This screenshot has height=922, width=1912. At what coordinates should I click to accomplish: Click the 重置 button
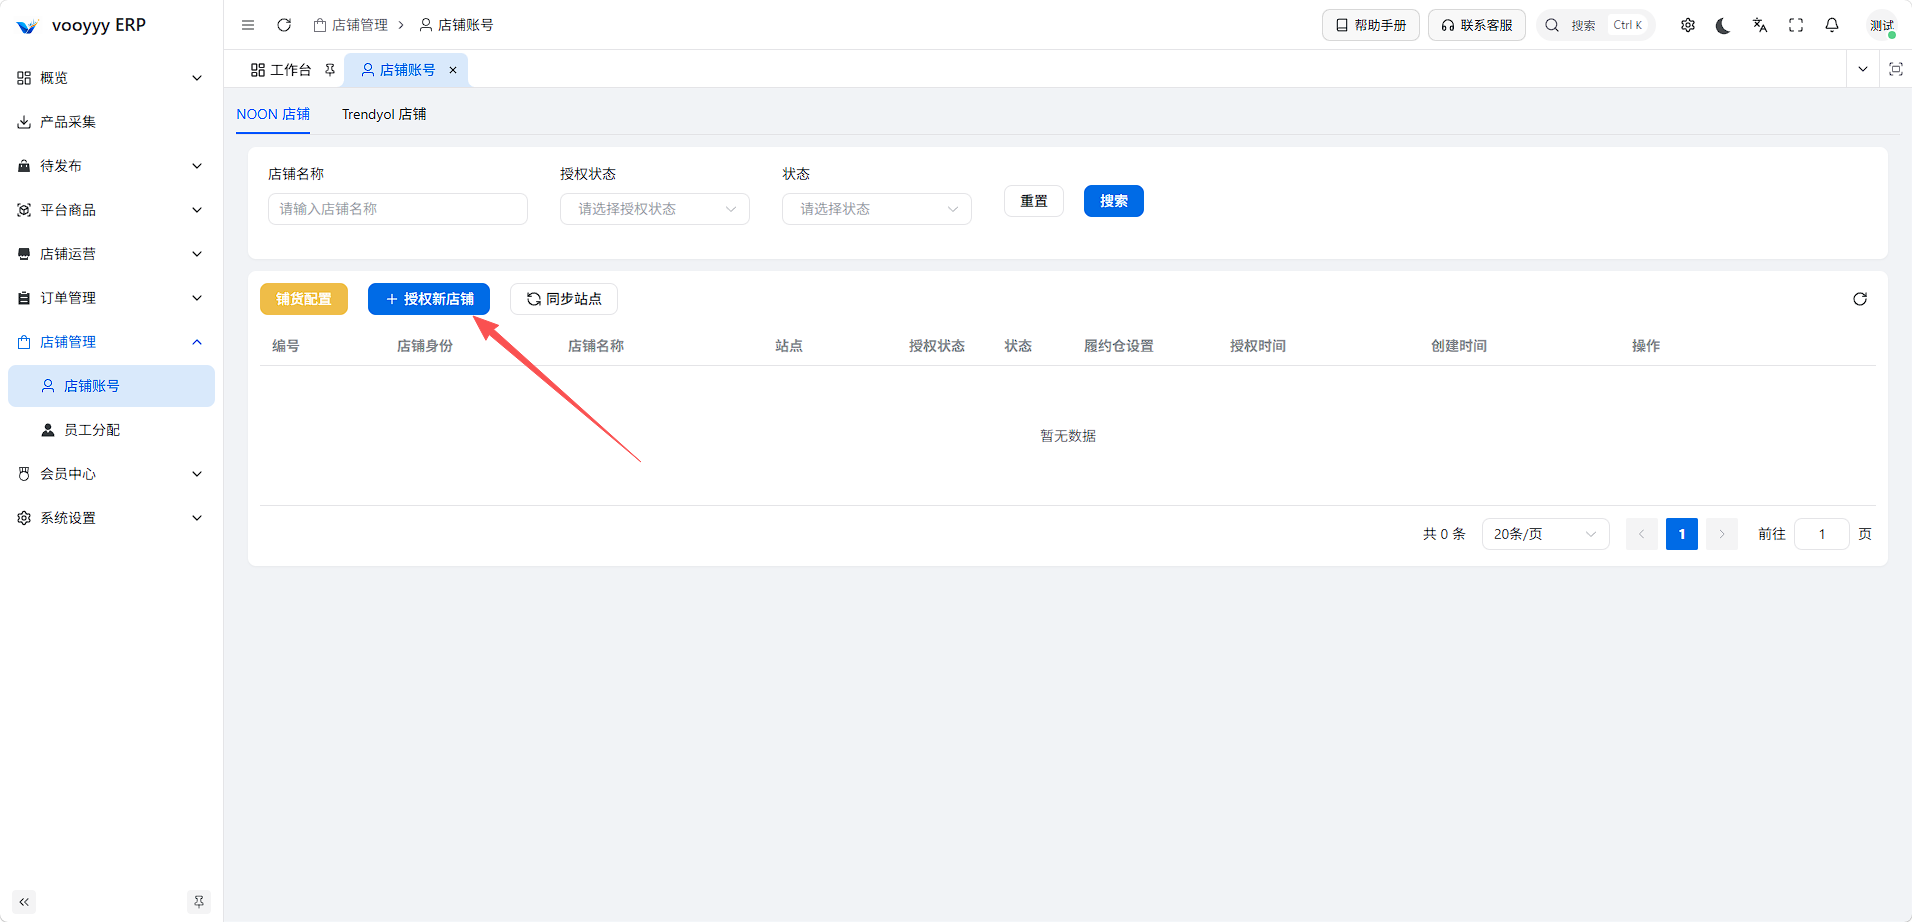[1034, 201]
